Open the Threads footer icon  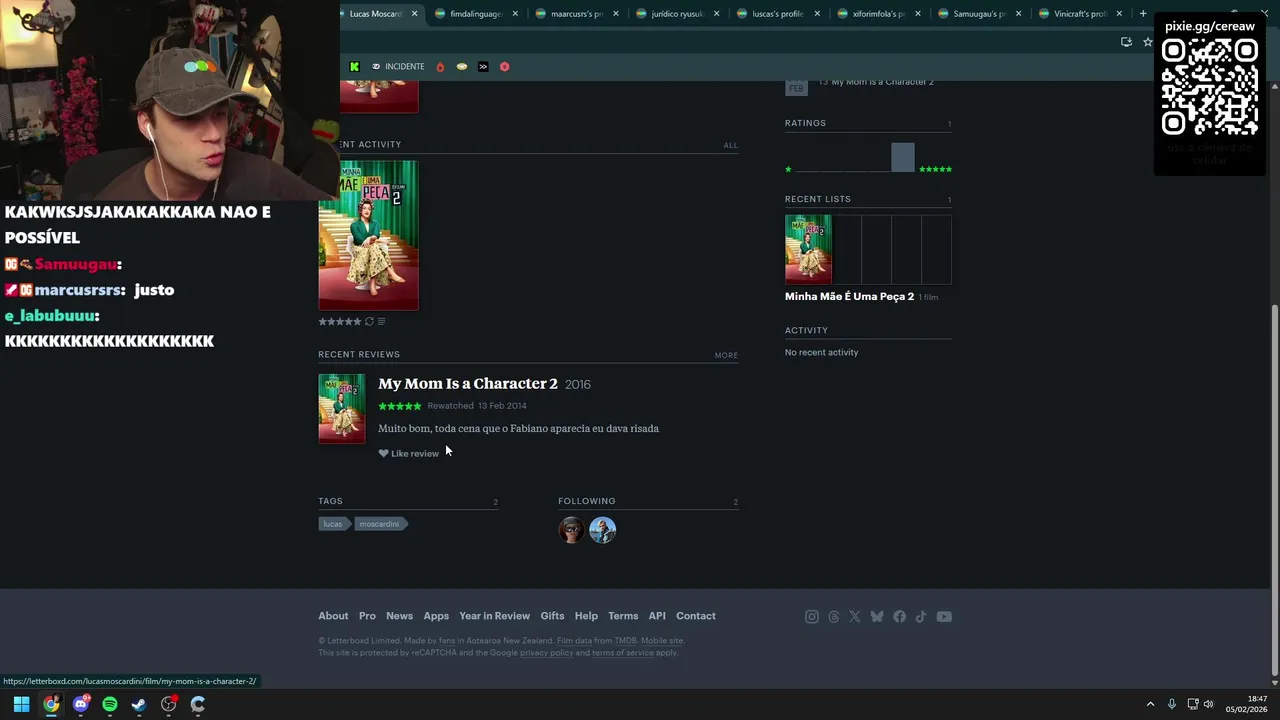(834, 617)
